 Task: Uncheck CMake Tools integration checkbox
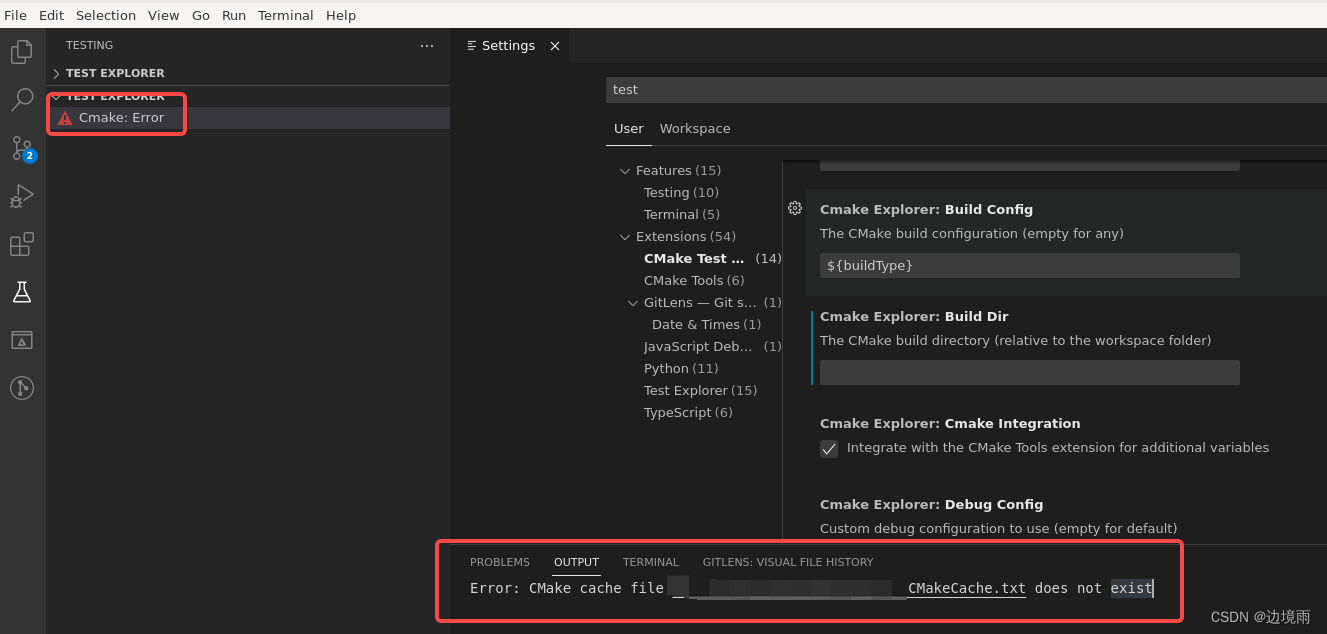click(829, 449)
